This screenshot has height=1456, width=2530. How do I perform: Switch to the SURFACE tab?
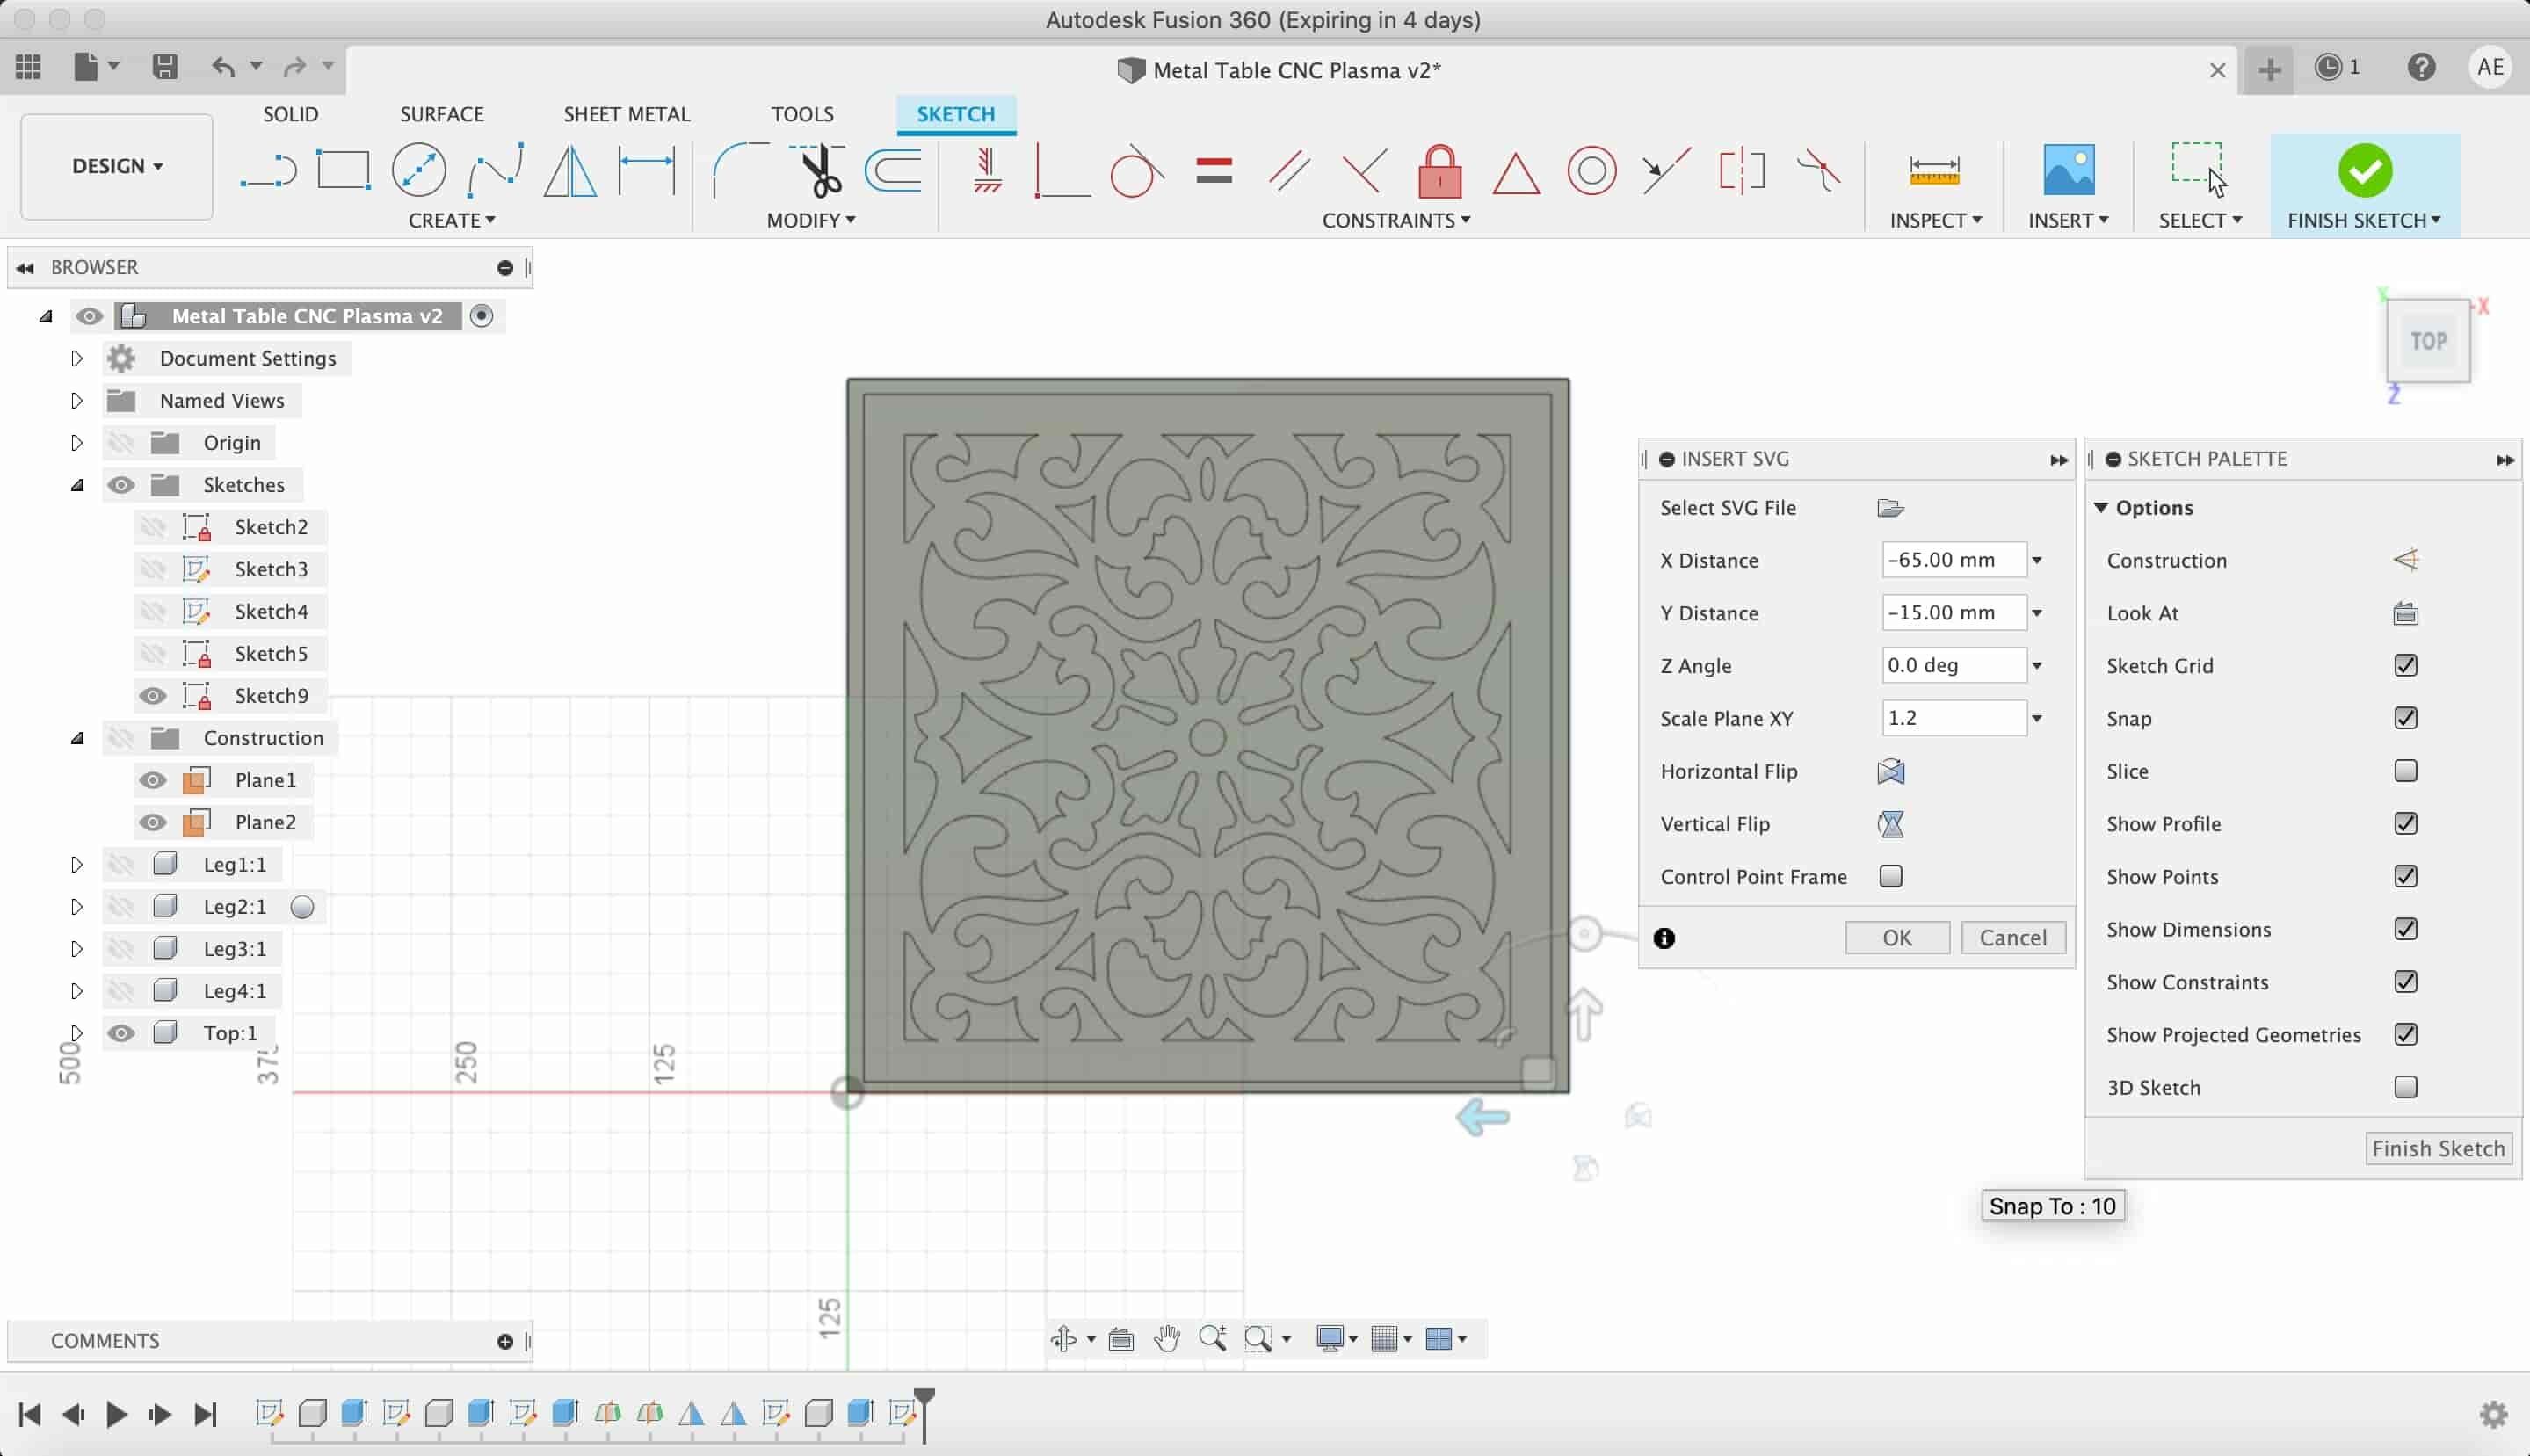[x=441, y=114]
